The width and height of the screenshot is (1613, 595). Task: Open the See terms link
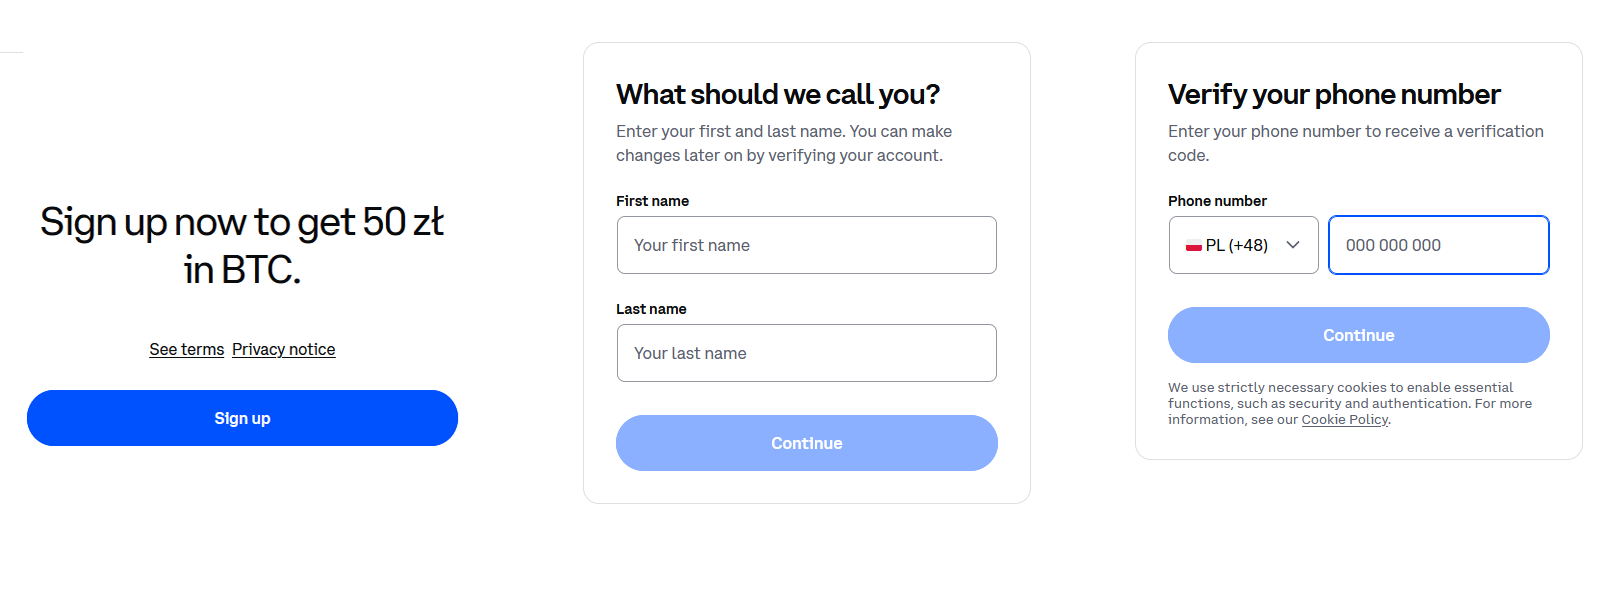187,349
